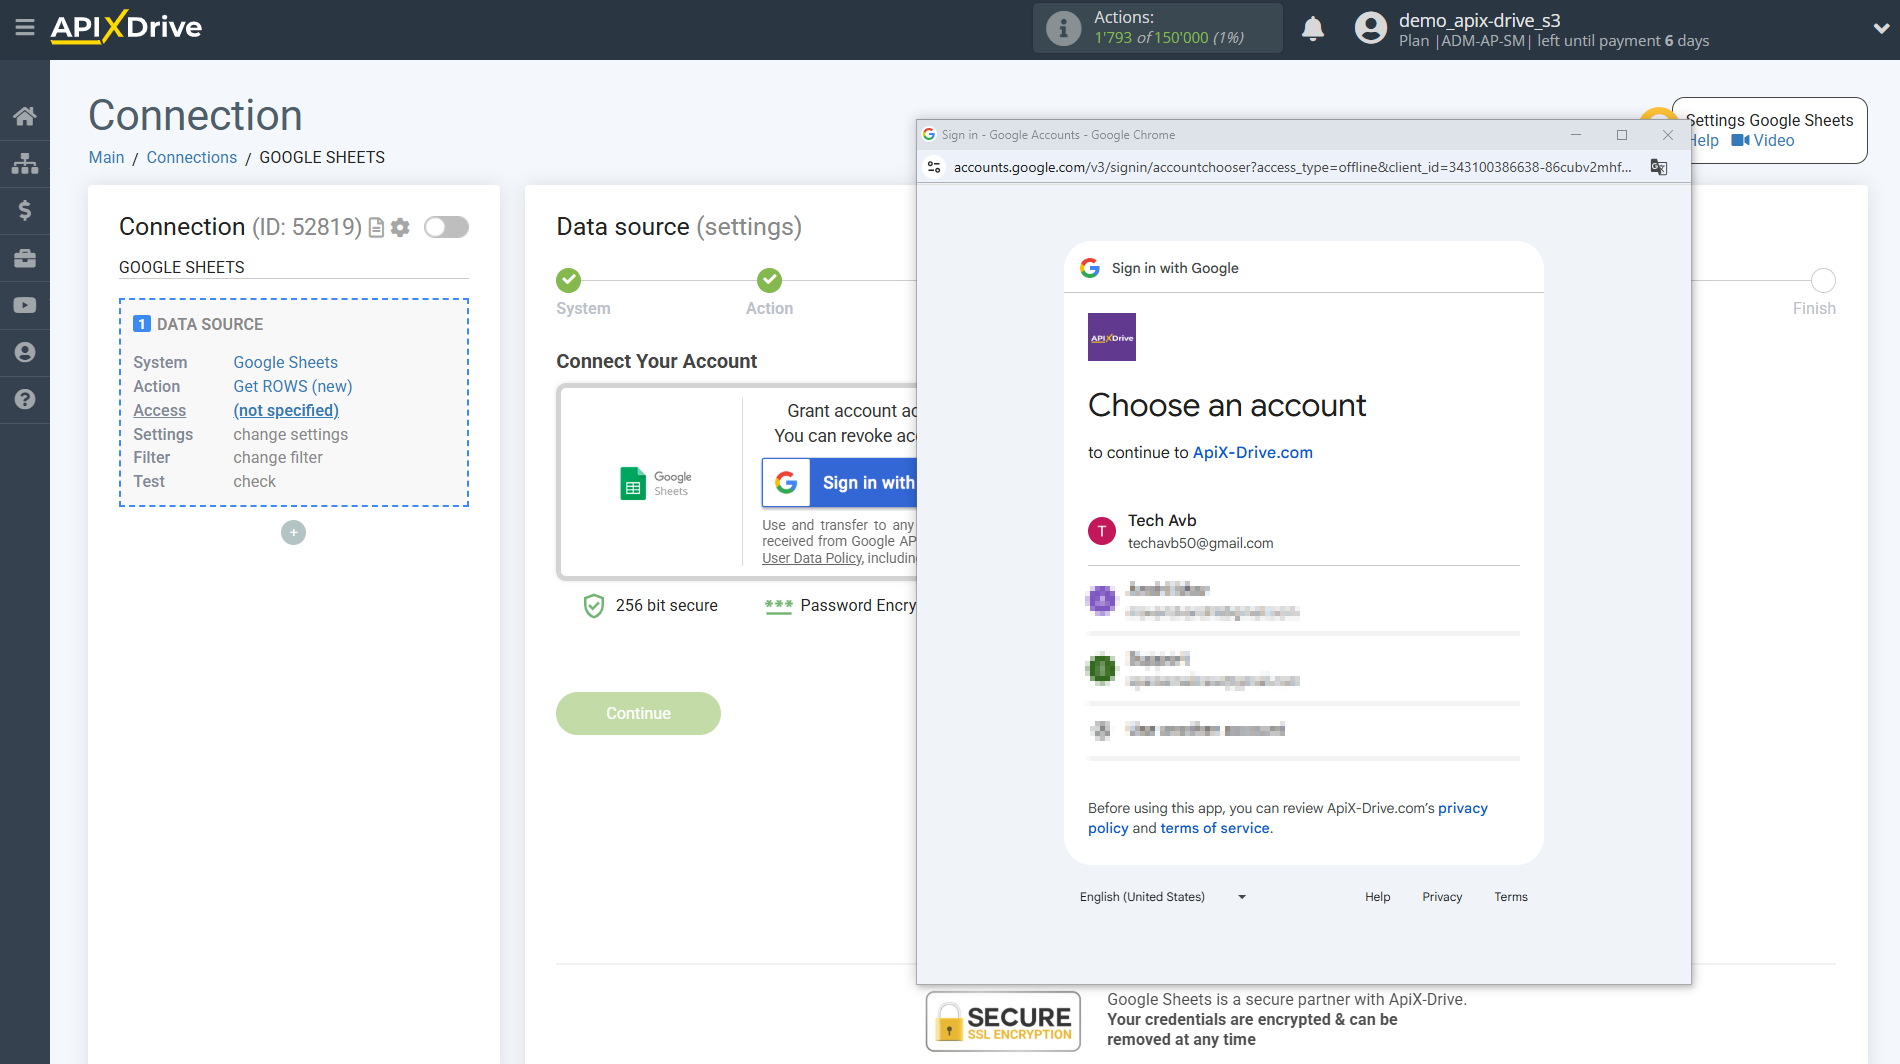1900x1064 pixels.
Task: Open the payments dollar icon in sidebar
Action: 25,210
